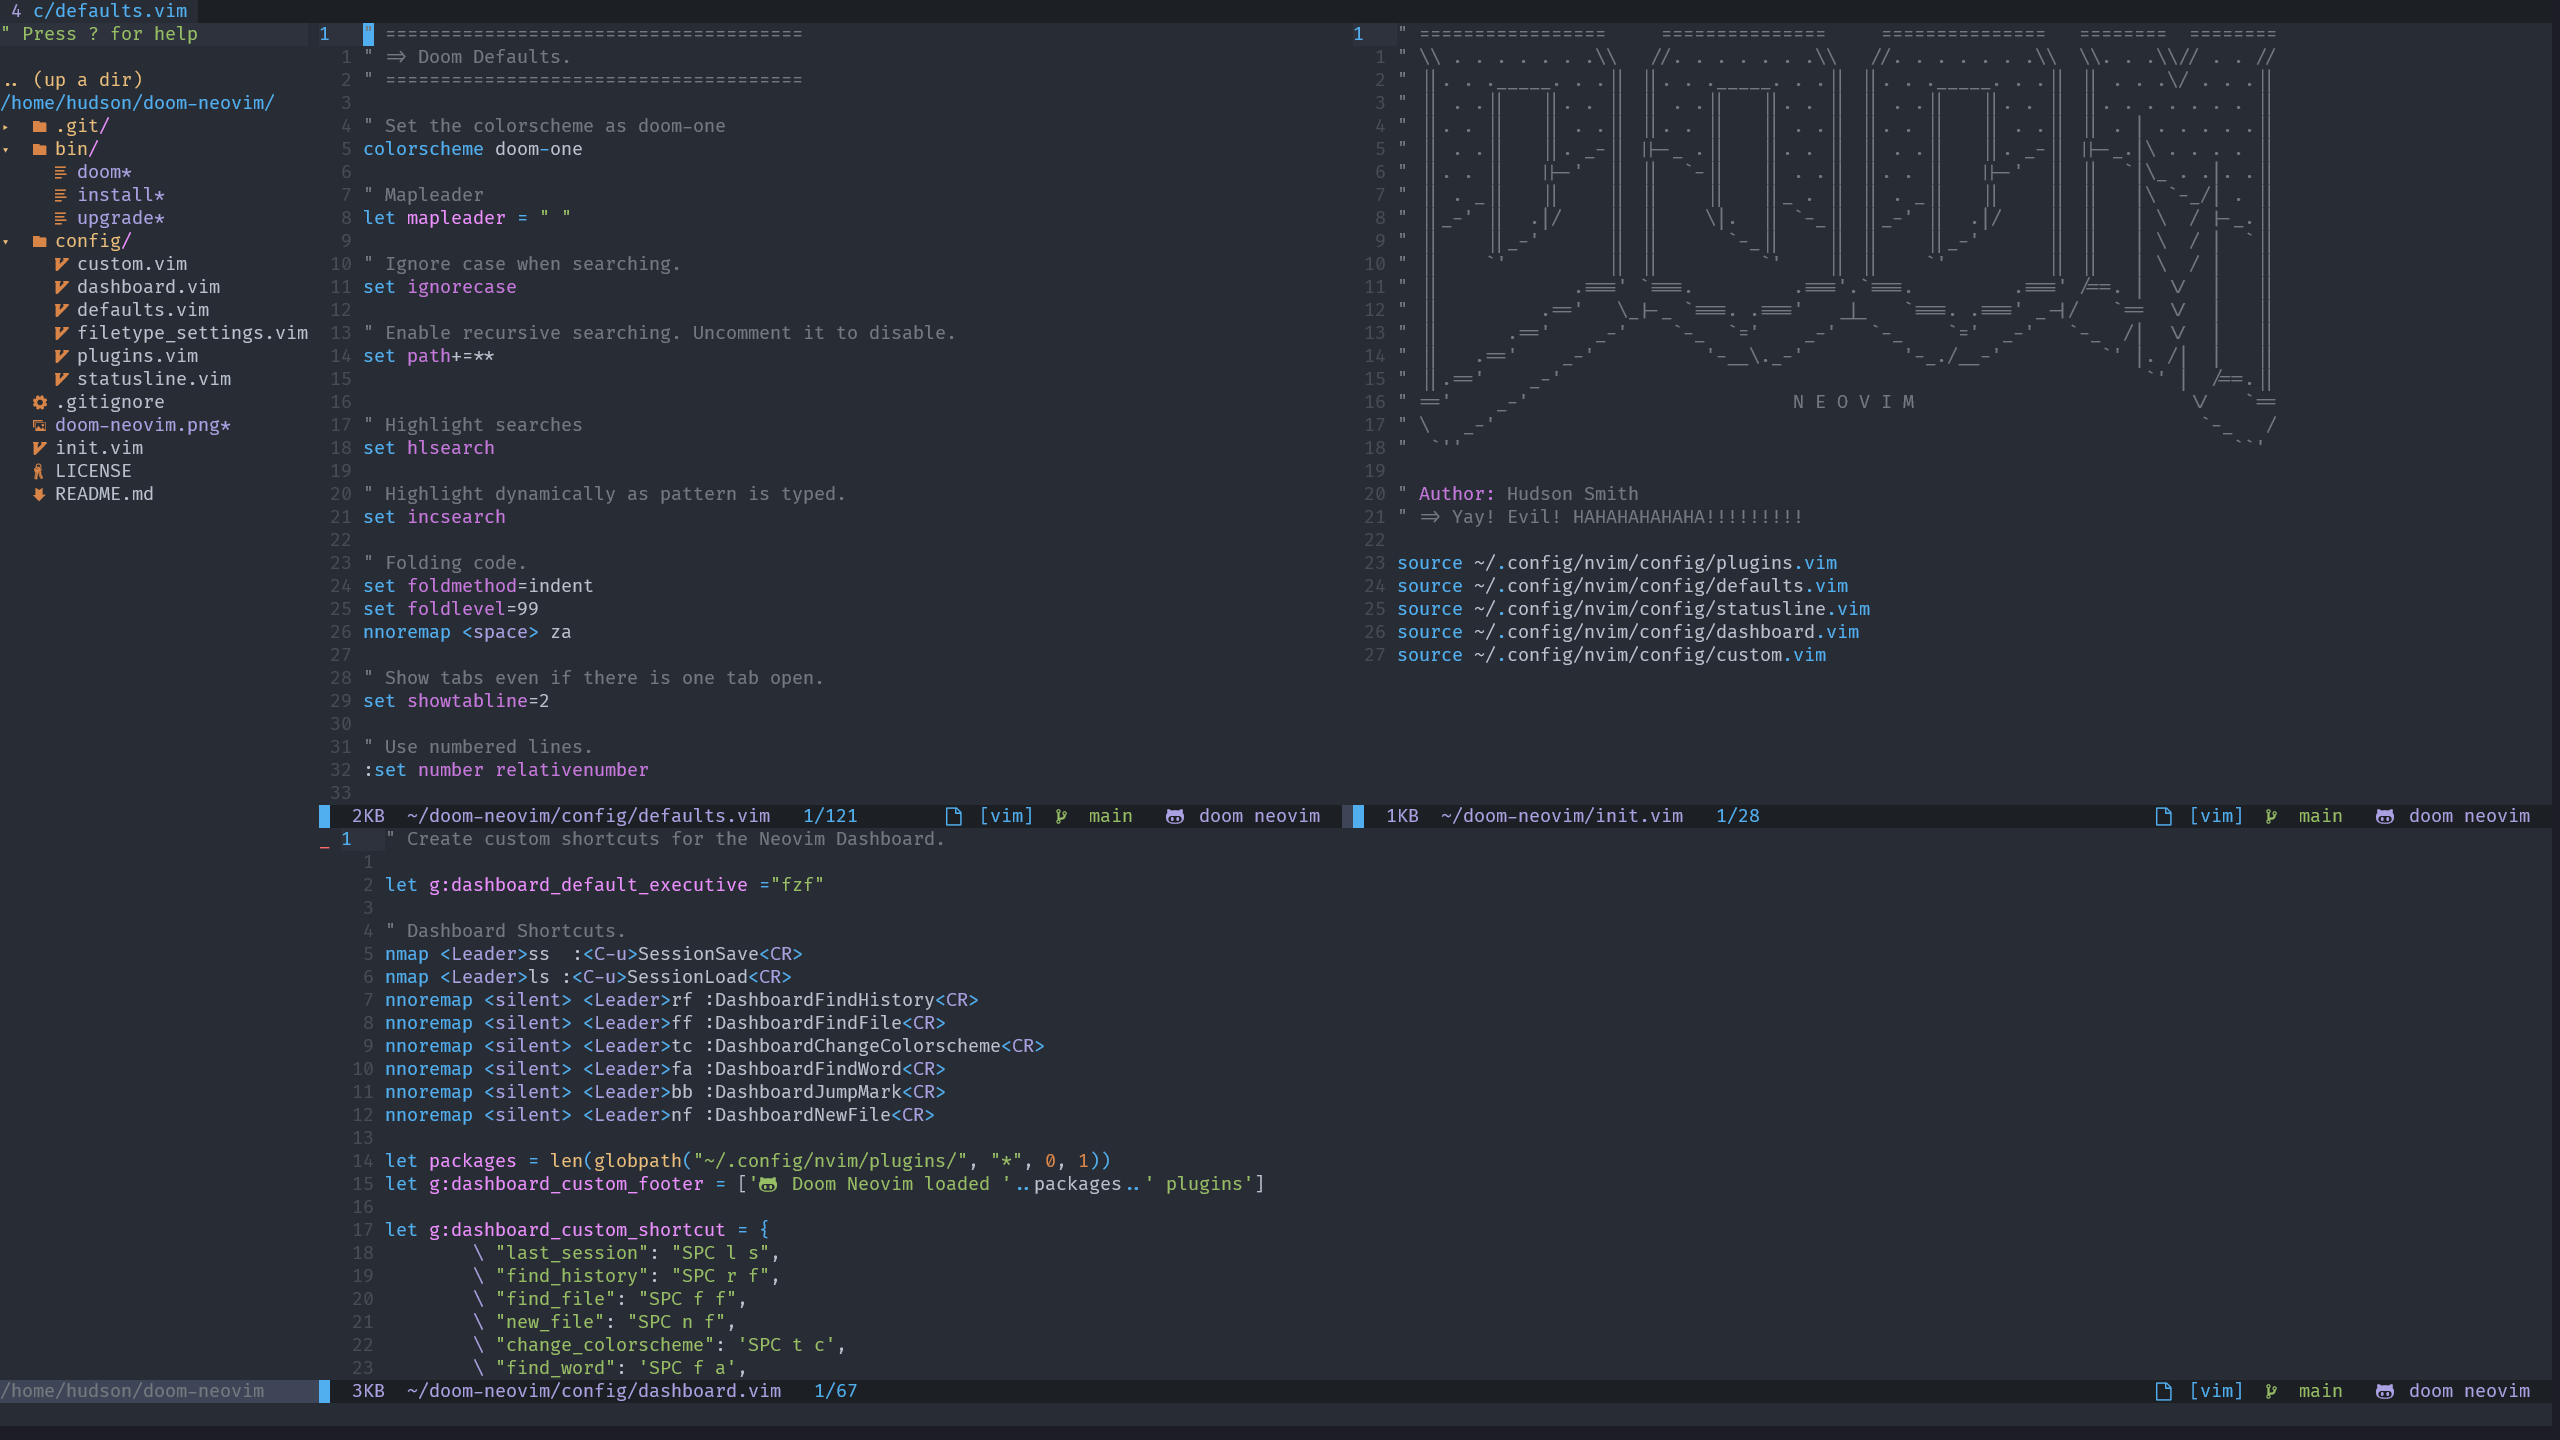Click the vim icon beside filetype_settings.vim
The height and width of the screenshot is (1440, 2560).
coord(61,333)
